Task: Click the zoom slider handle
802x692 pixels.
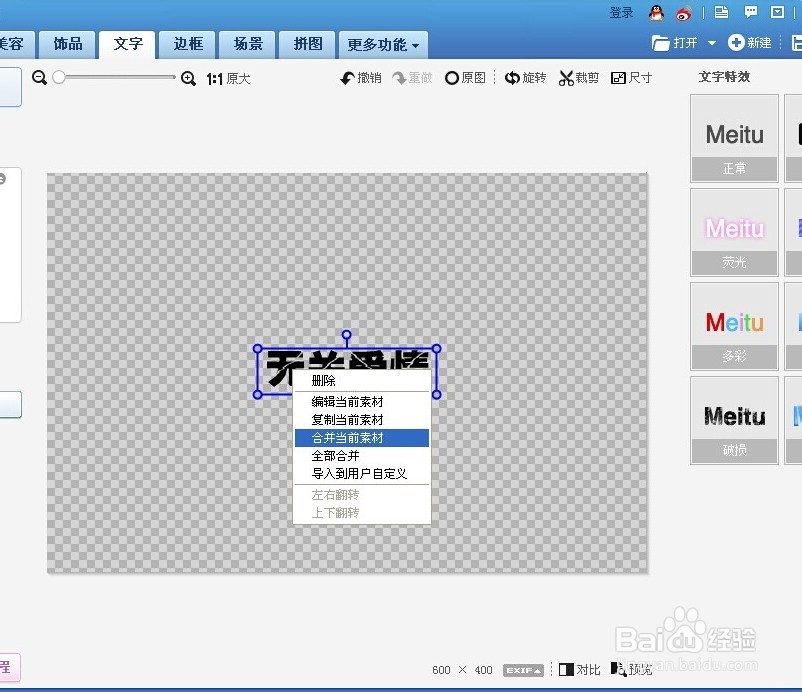Action: (x=59, y=77)
